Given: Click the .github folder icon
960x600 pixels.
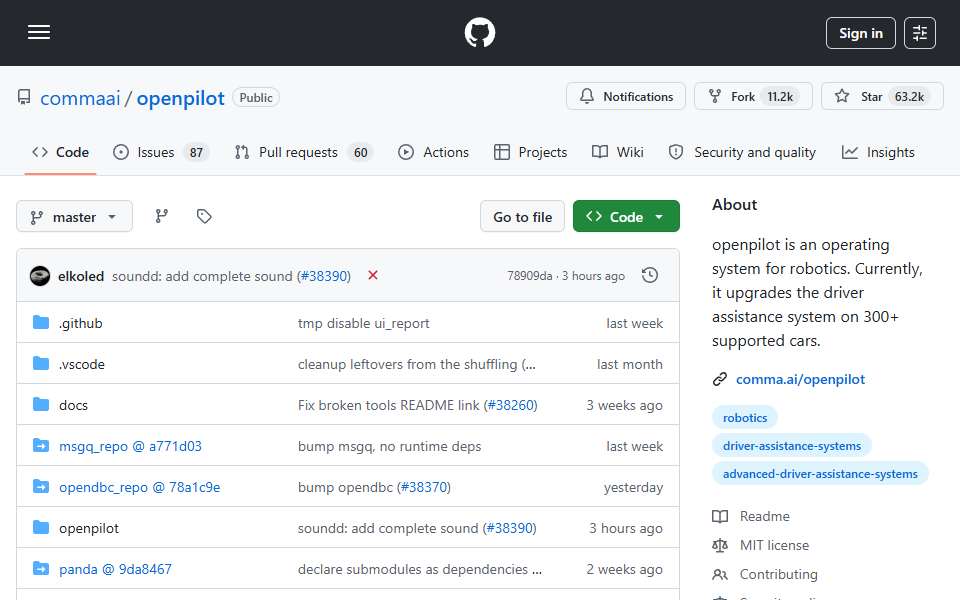Looking at the screenshot, I should pos(41,323).
